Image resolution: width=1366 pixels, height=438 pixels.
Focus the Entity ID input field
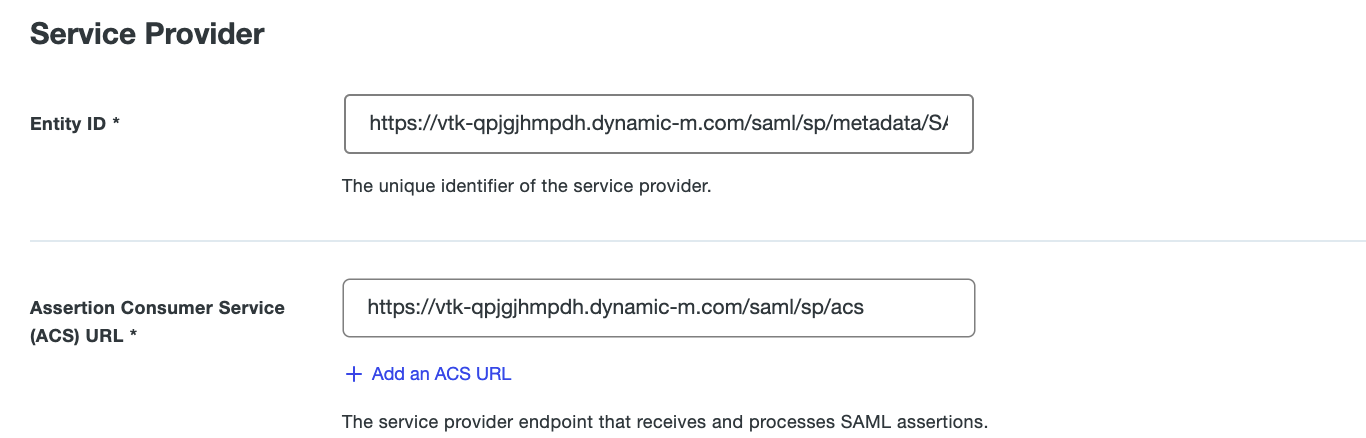pos(658,124)
